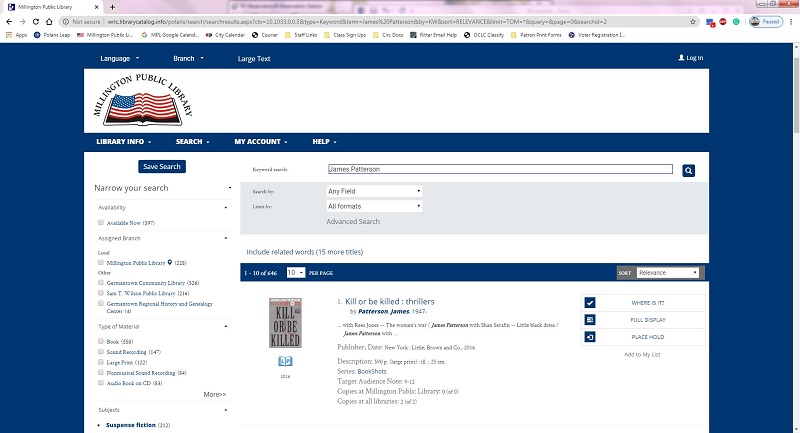The height and width of the screenshot is (433, 800).
Task: Open the Advanced Search link
Action: tap(353, 221)
